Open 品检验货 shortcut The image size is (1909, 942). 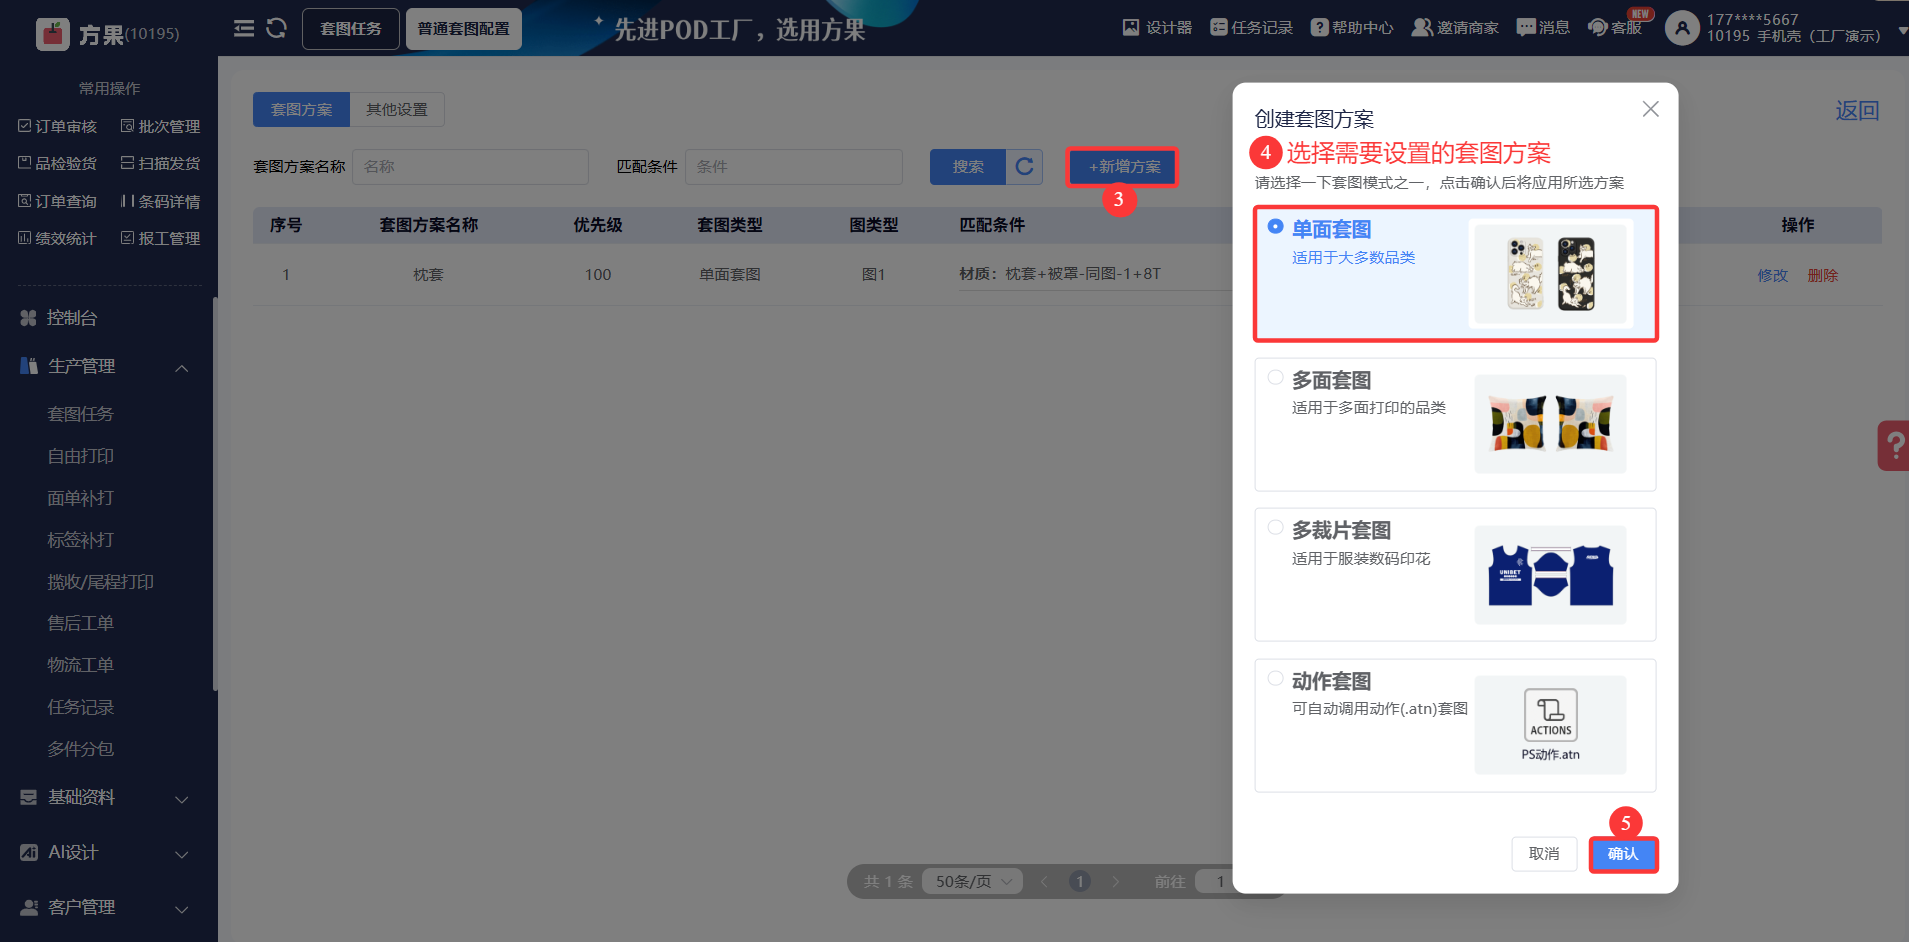(58, 163)
